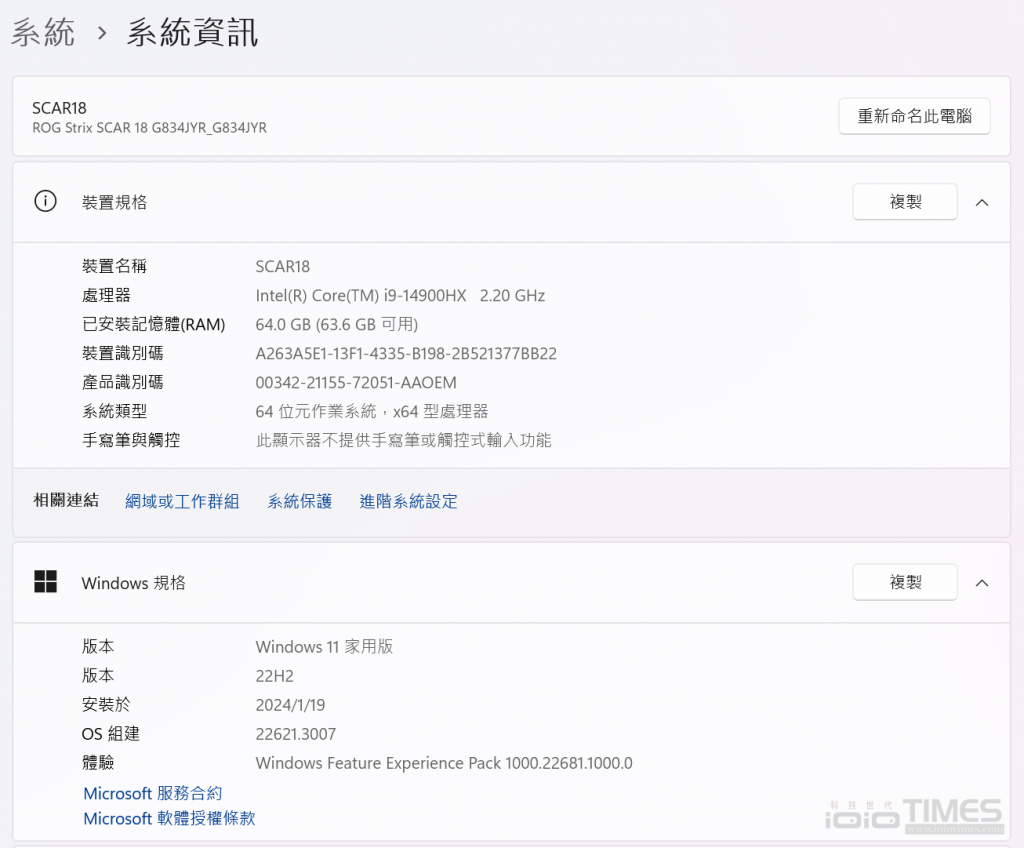
Task: Select OS build 22621.3007
Action: pos(296,734)
